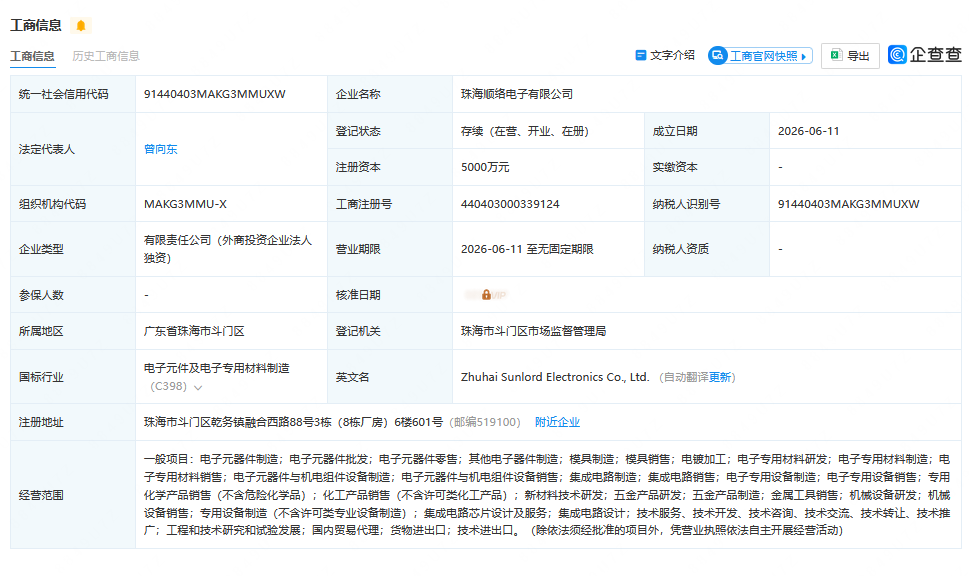Open the 附近企业 nearby companies link
Viewport: 969px width, 576px height.
557,422
